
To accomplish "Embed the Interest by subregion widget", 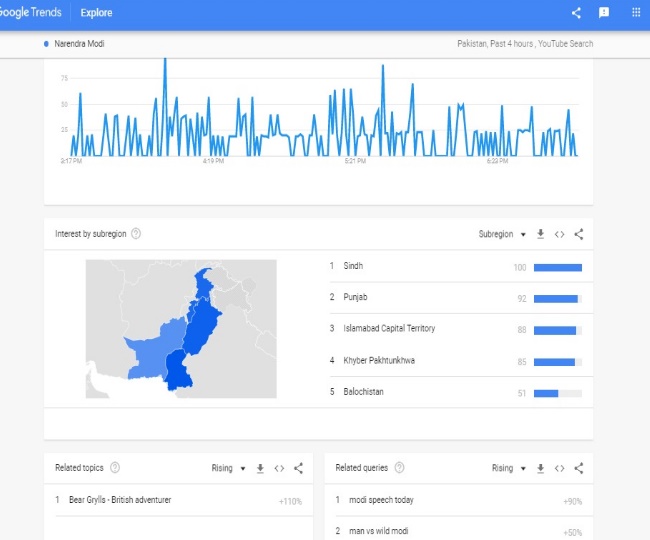I will (x=559, y=235).
